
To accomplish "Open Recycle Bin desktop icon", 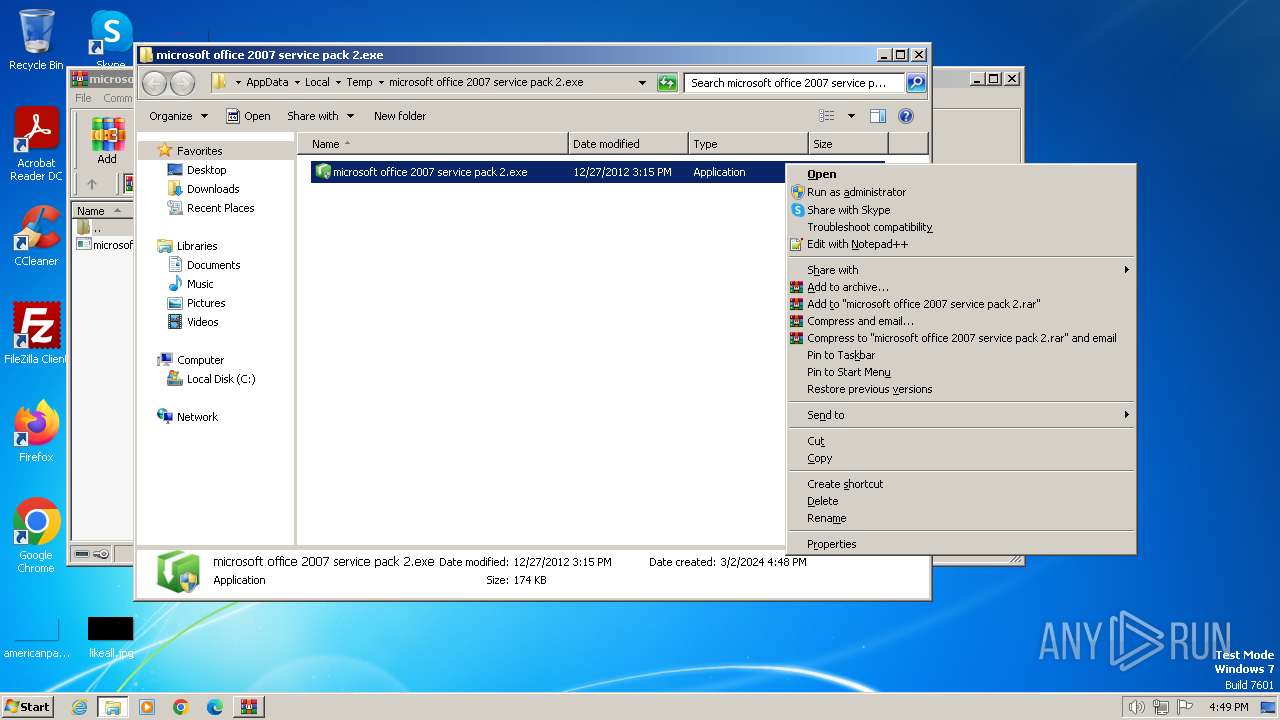I will [x=36, y=40].
